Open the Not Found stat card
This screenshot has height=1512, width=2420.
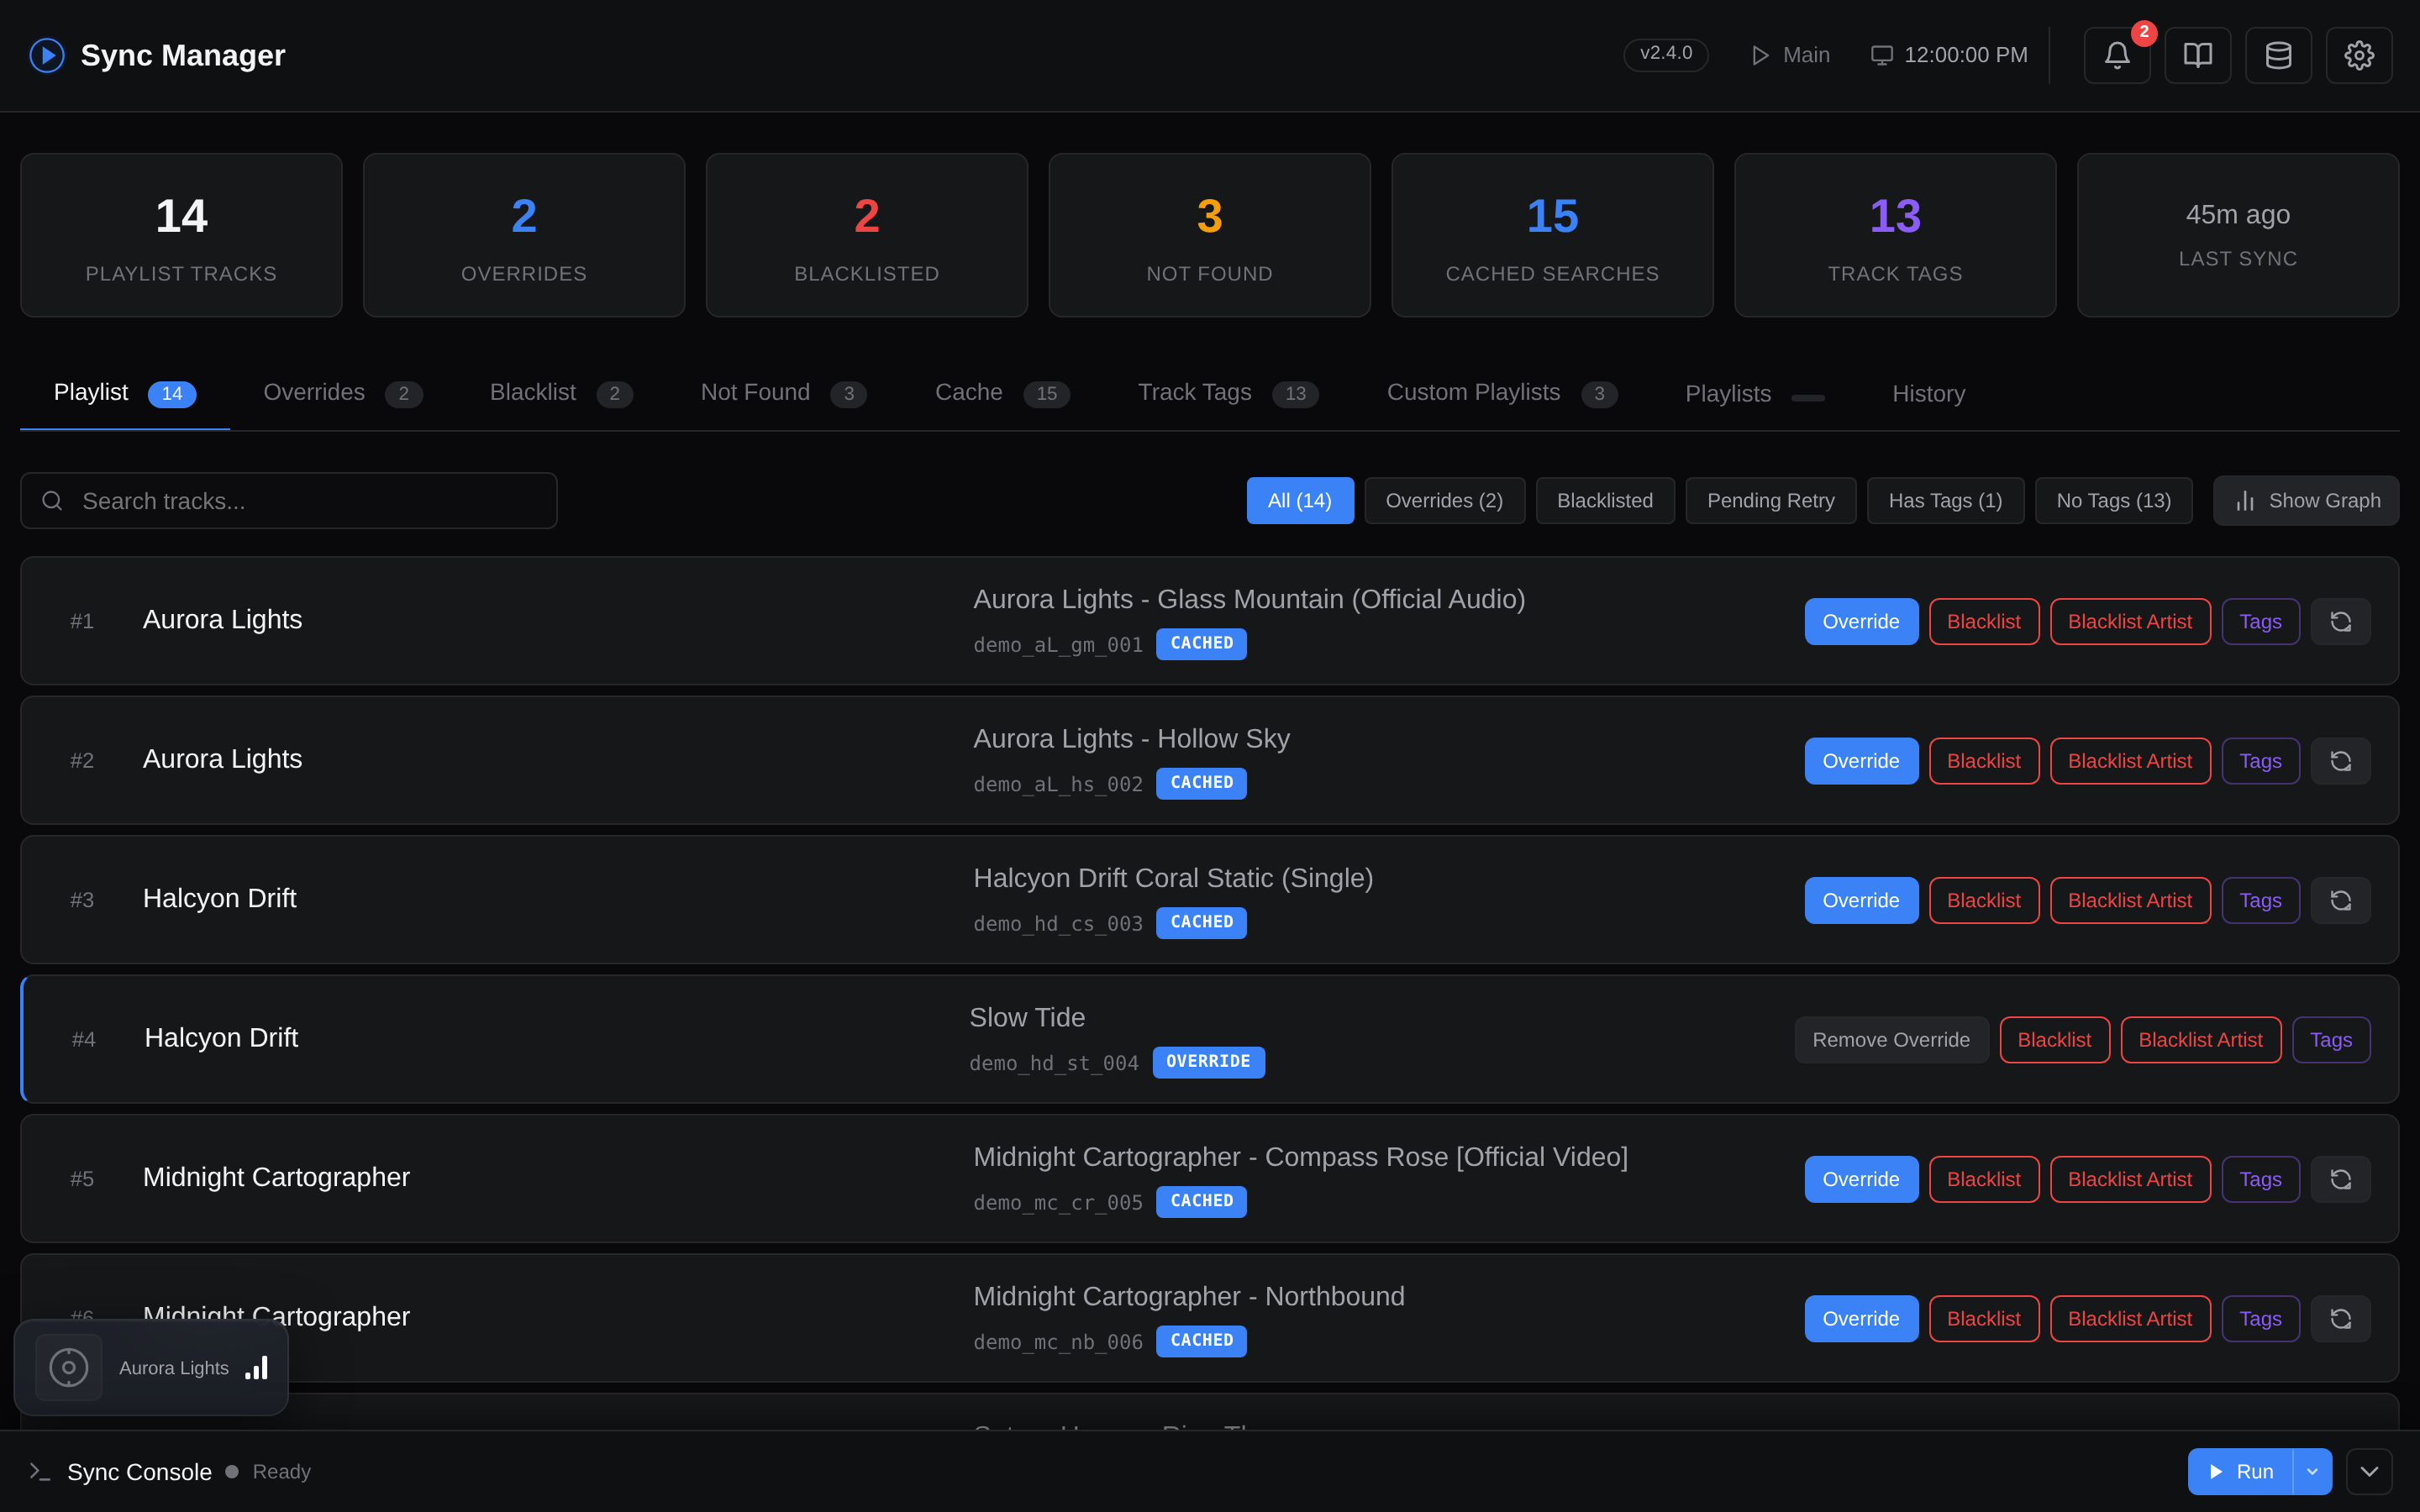[1209, 235]
